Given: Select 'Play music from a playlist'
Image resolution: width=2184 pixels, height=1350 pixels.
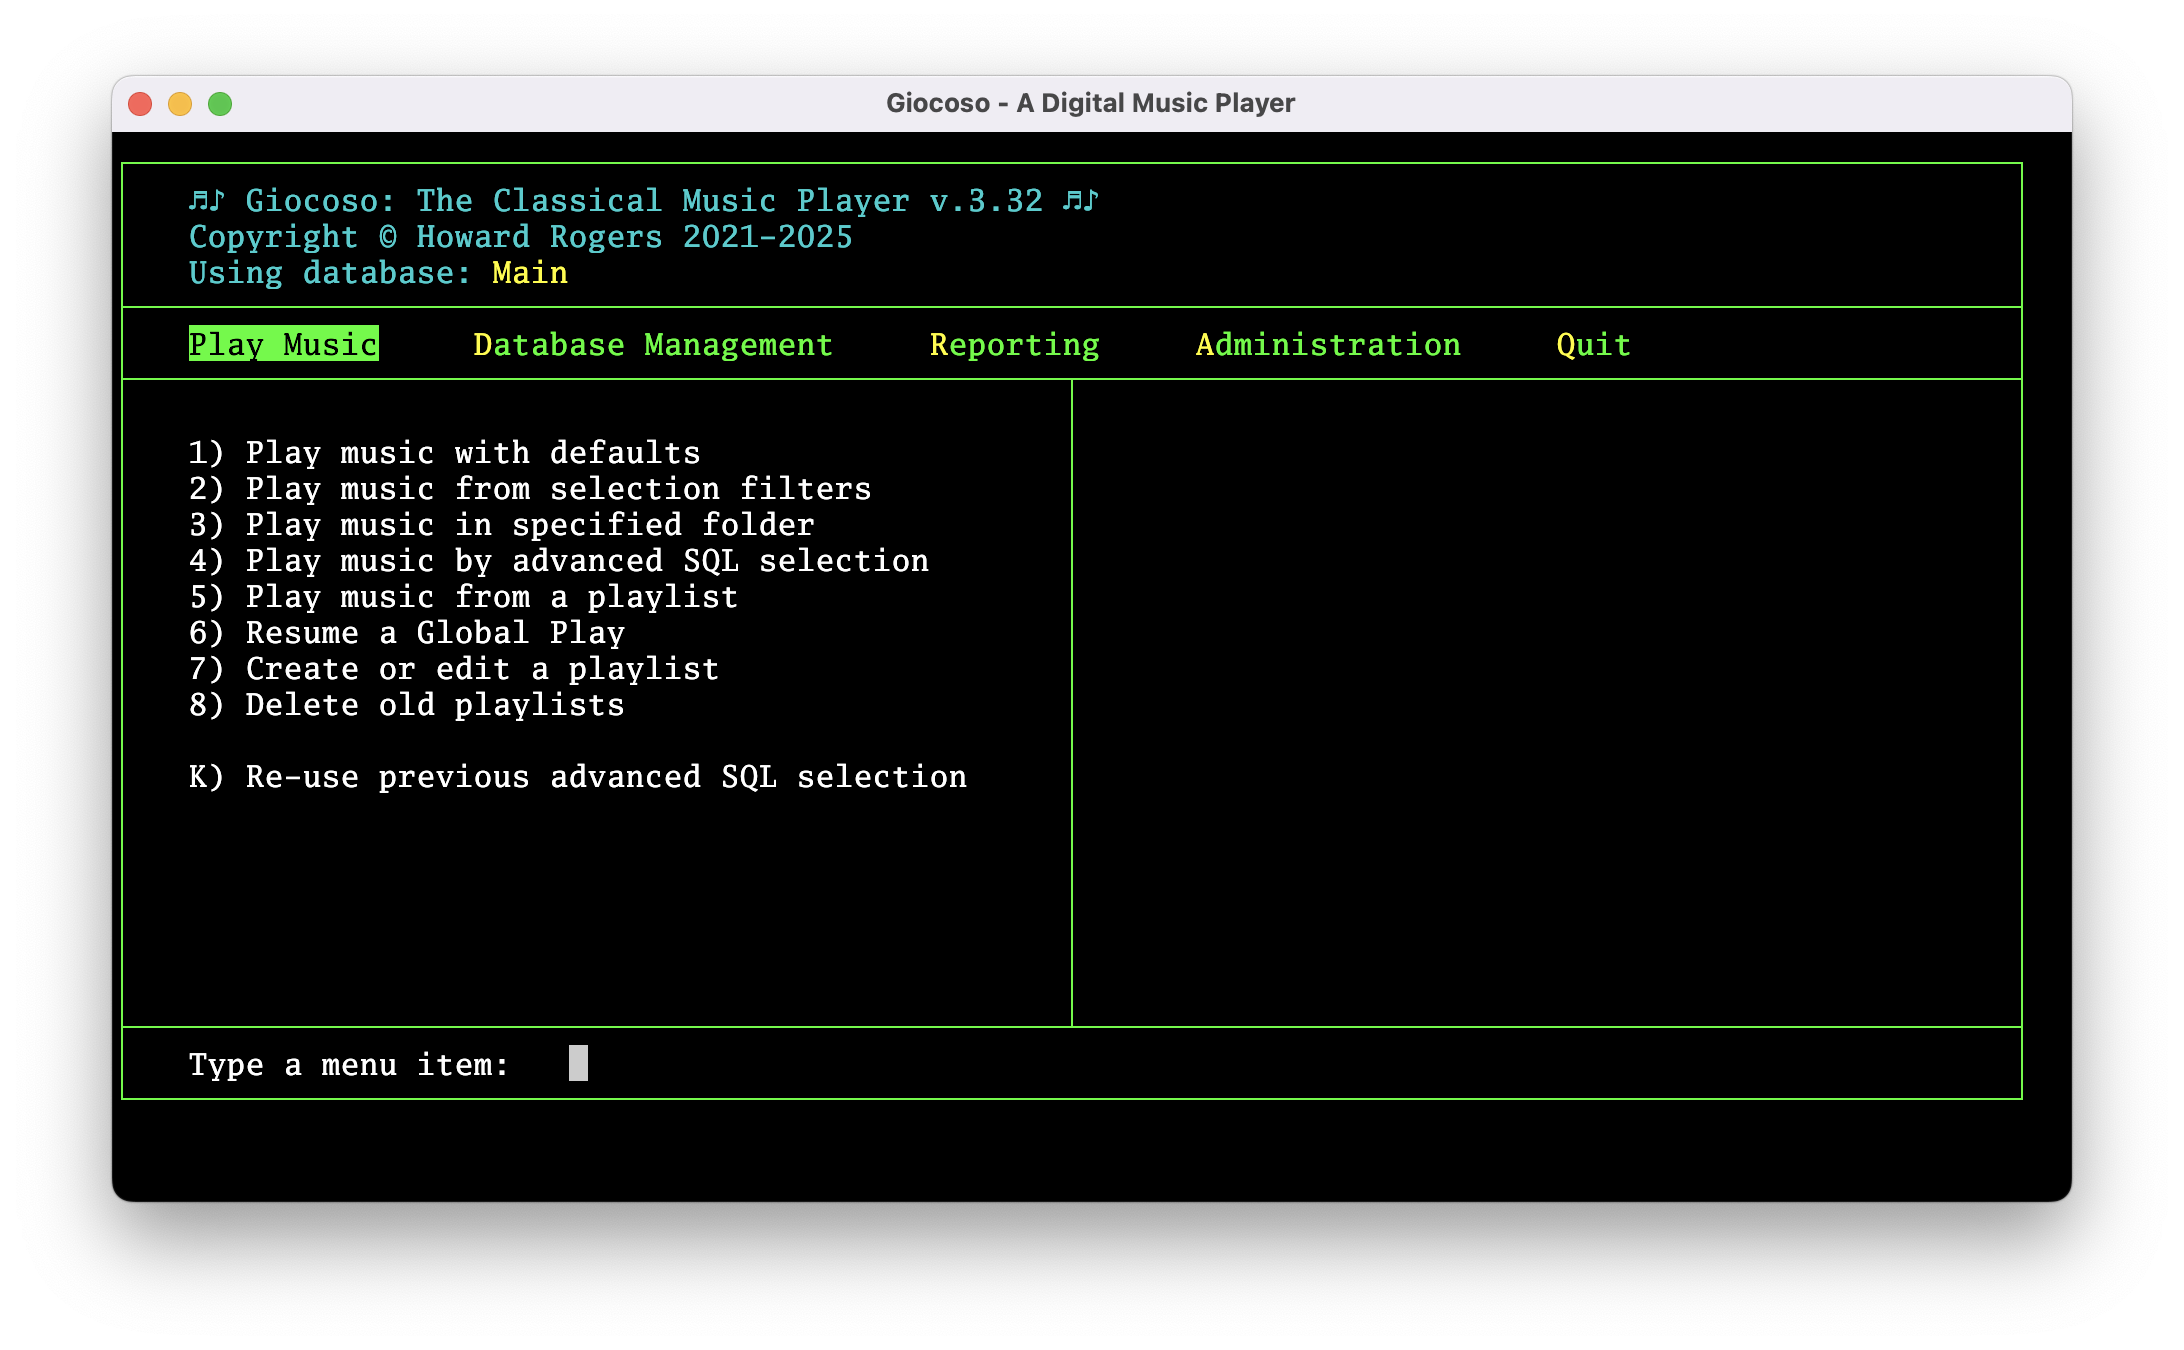Looking at the screenshot, I should click(x=463, y=596).
